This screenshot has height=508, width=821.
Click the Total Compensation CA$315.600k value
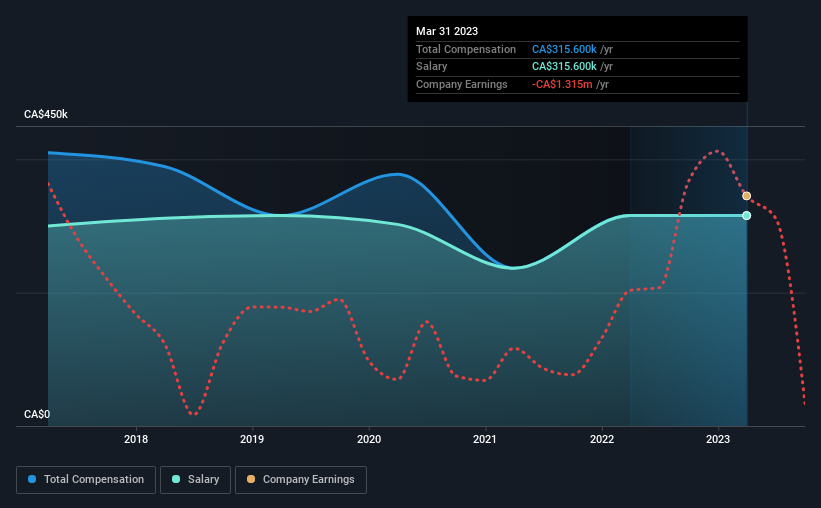(x=564, y=49)
